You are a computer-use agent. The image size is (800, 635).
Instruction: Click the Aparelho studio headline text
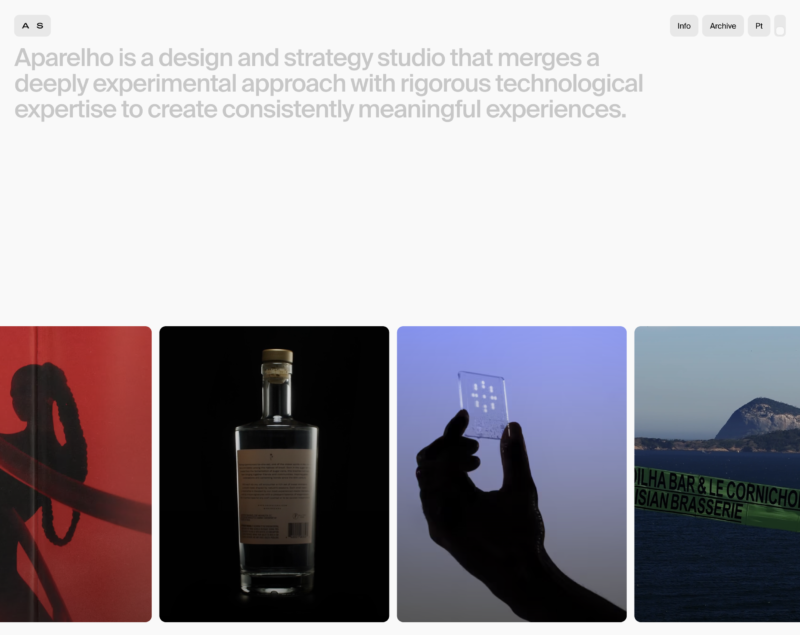328,83
